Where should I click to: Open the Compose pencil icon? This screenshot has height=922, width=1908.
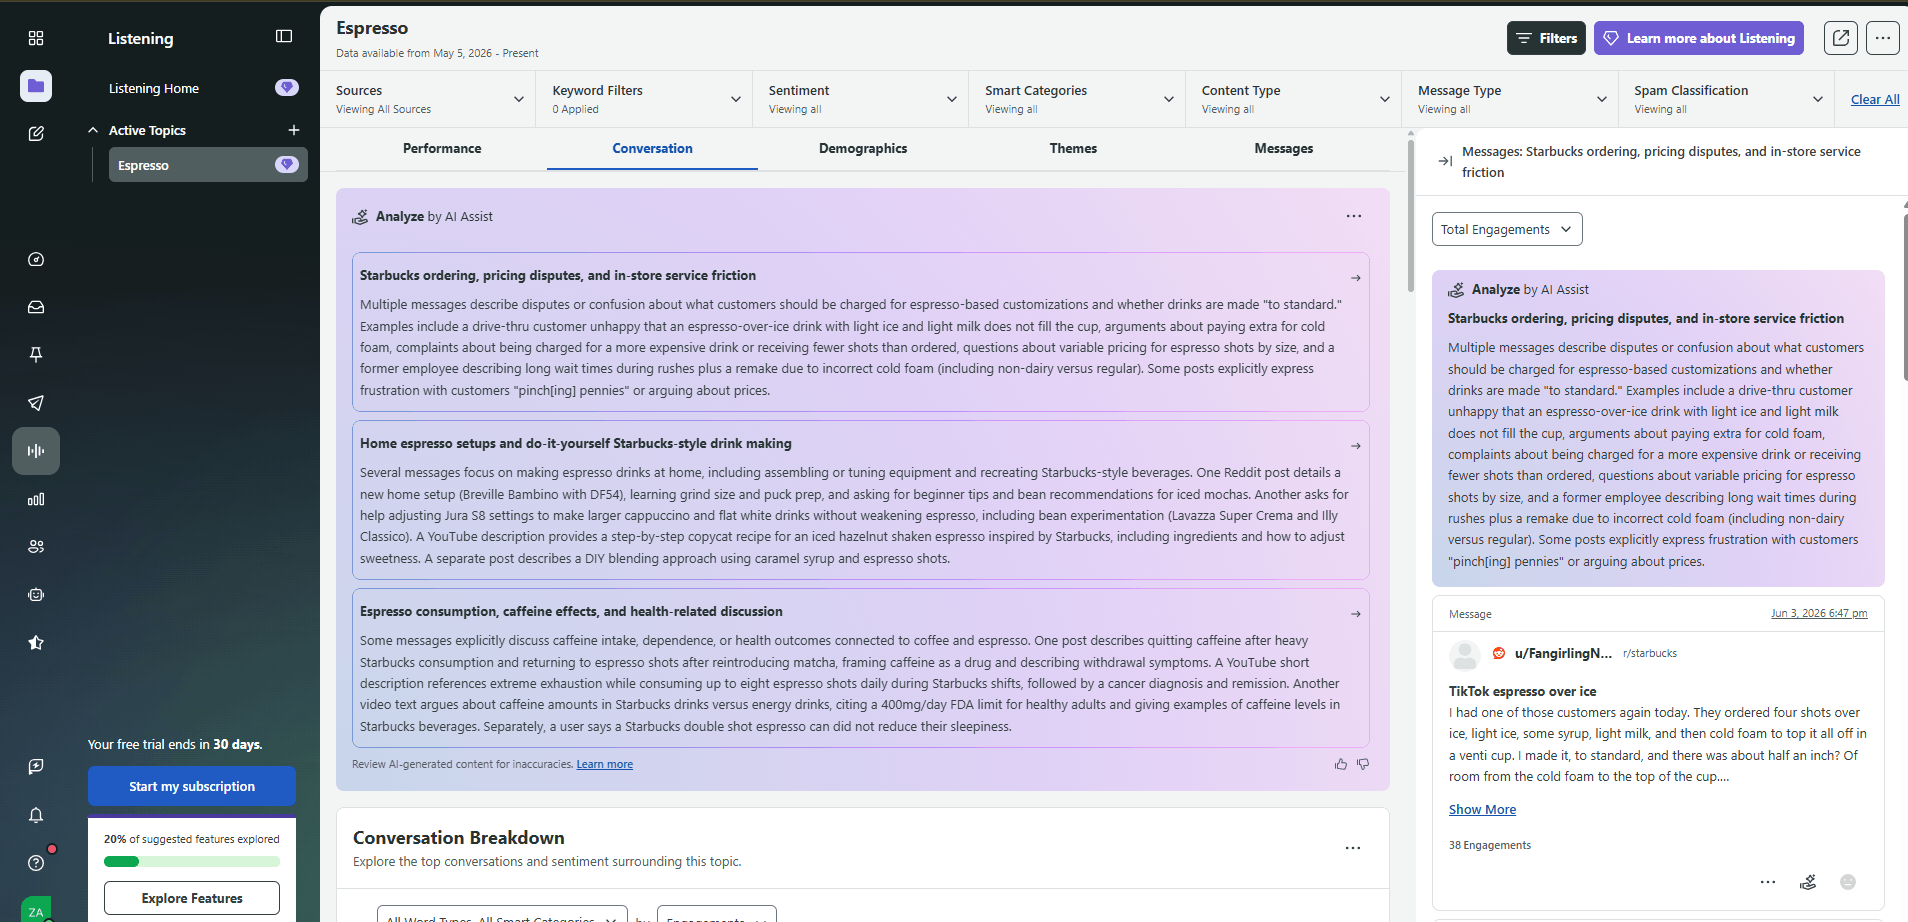tap(36, 133)
